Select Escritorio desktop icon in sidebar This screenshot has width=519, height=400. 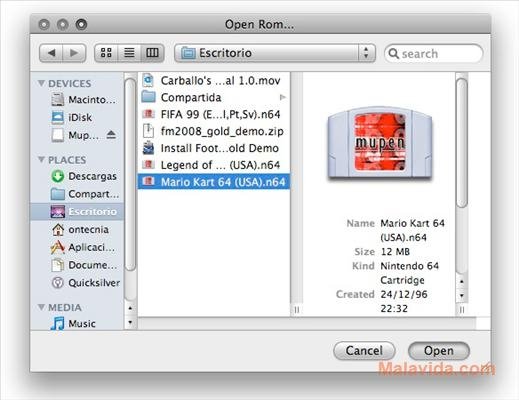click(x=58, y=211)
